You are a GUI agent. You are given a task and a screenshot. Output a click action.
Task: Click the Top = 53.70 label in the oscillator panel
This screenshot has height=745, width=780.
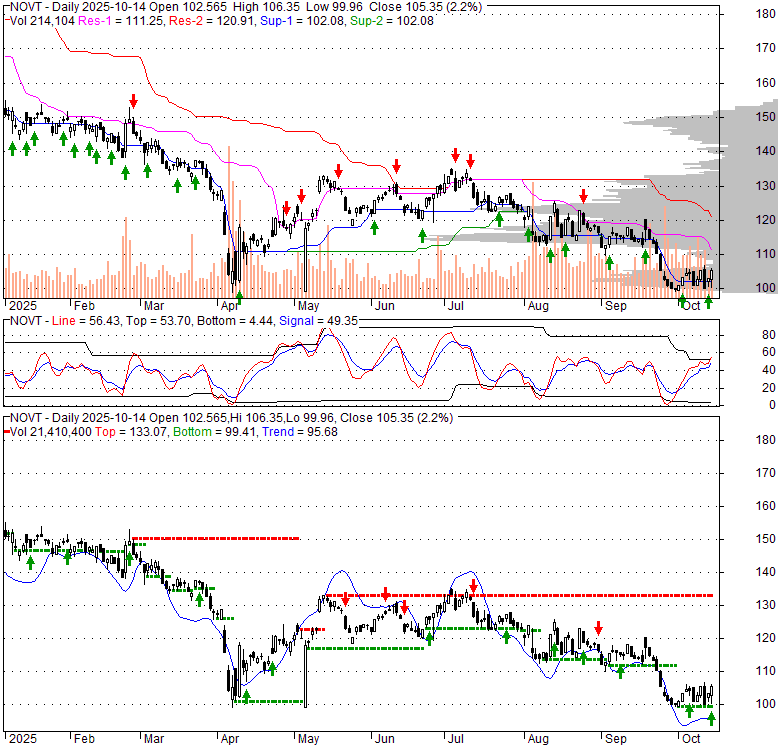click(159, 321)
